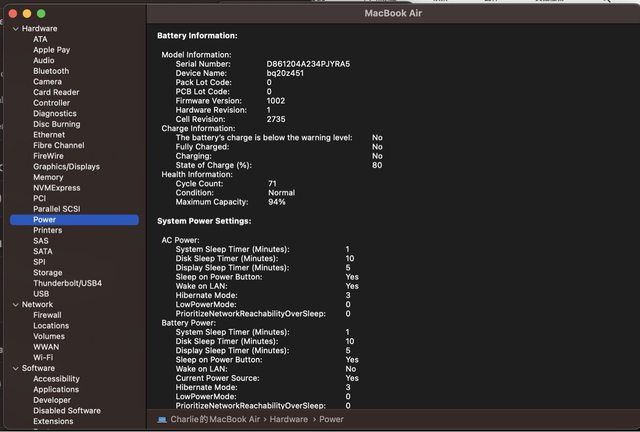640x432 pixels.
Task: Select Memory in the Hardware list
Action: [48, 177]
